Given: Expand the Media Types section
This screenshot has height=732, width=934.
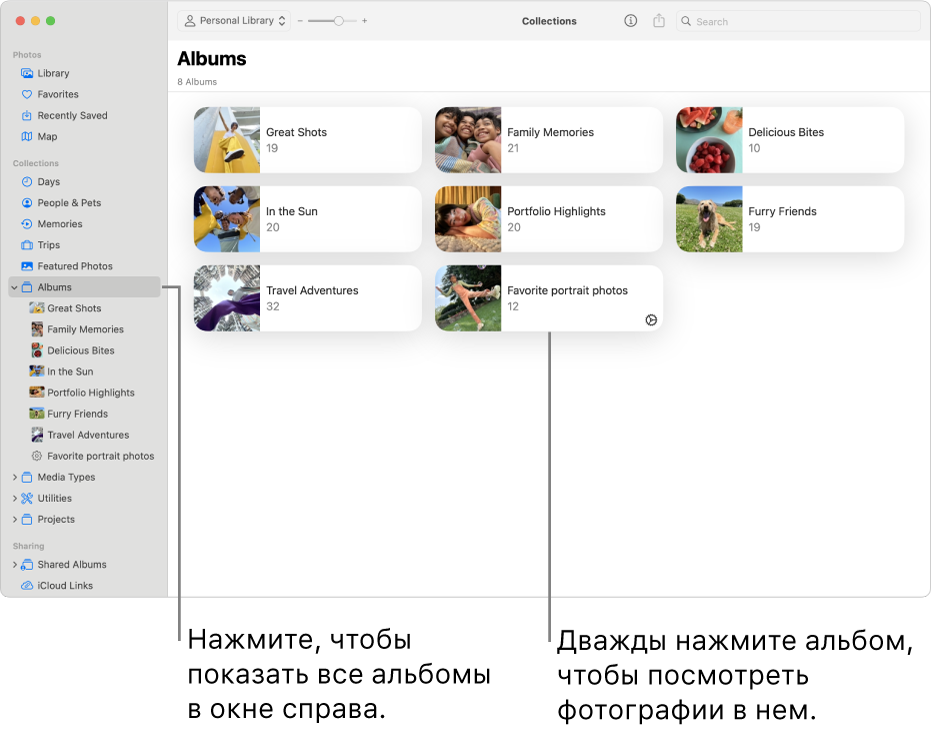Looking at the screenshot, I should pyautogui.click(x=14, y=478).
